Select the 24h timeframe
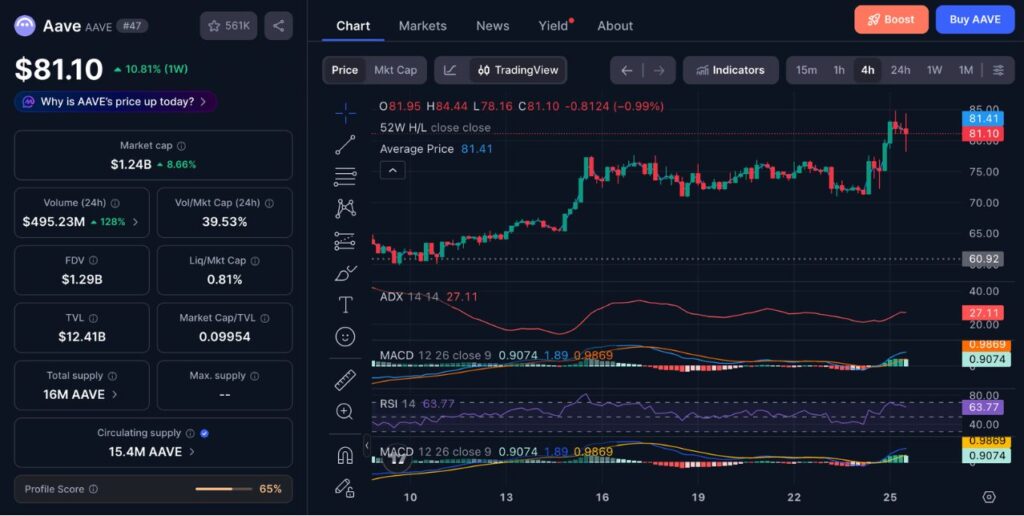 pyautogui.click(x=901, y=70)
